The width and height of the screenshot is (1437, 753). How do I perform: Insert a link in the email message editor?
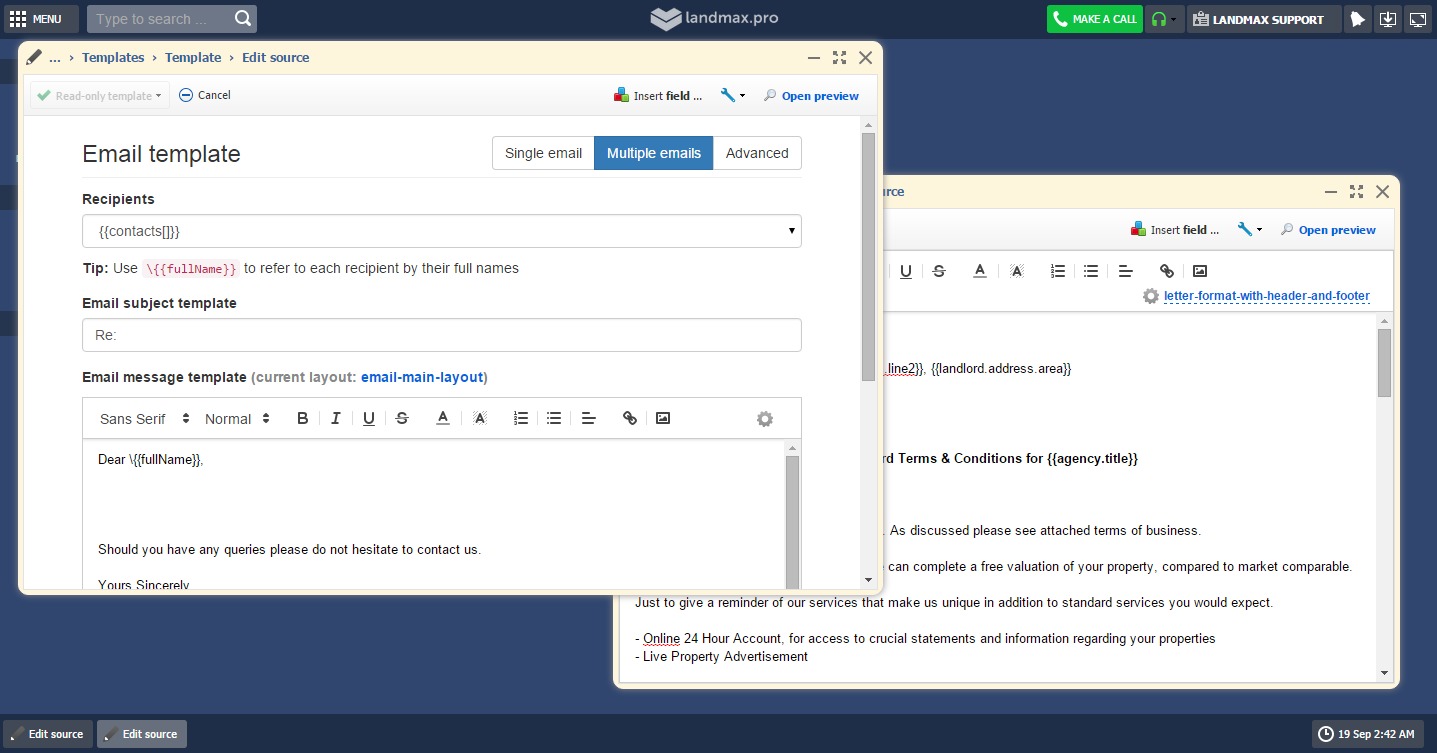[x=630, y=419]
